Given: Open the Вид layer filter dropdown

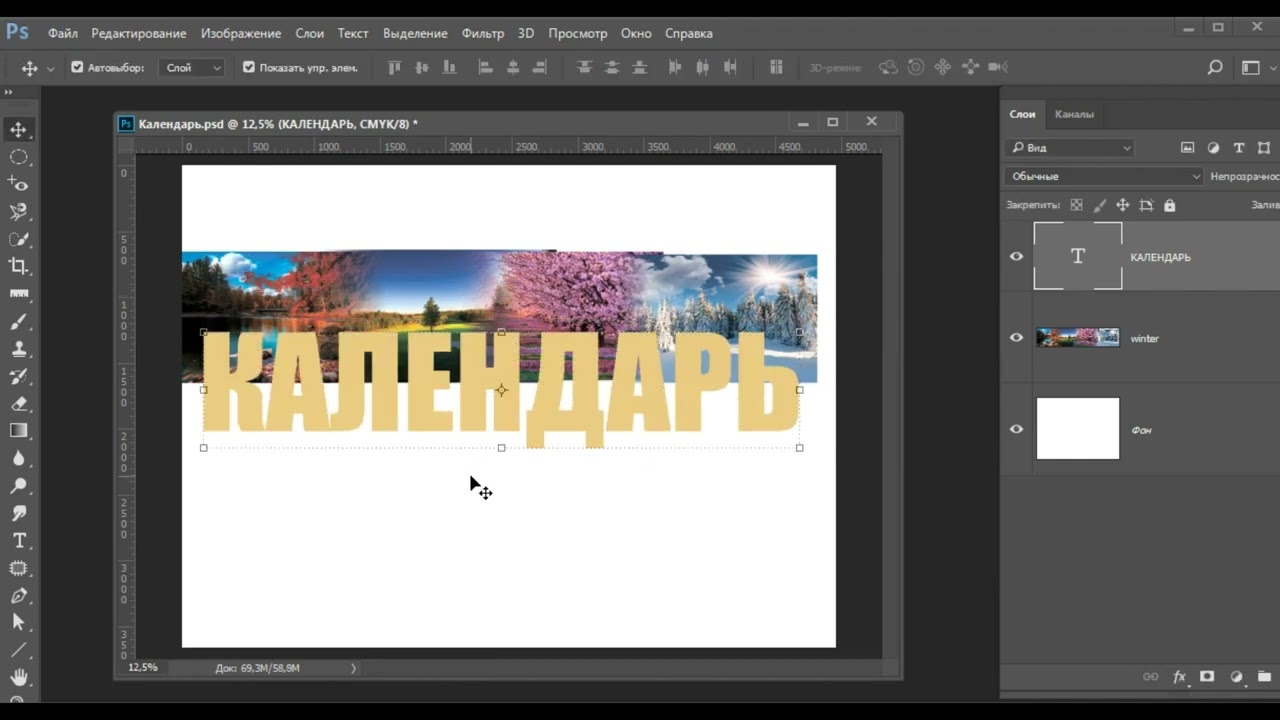Looking at the screenshot, I should [1070, 147].
